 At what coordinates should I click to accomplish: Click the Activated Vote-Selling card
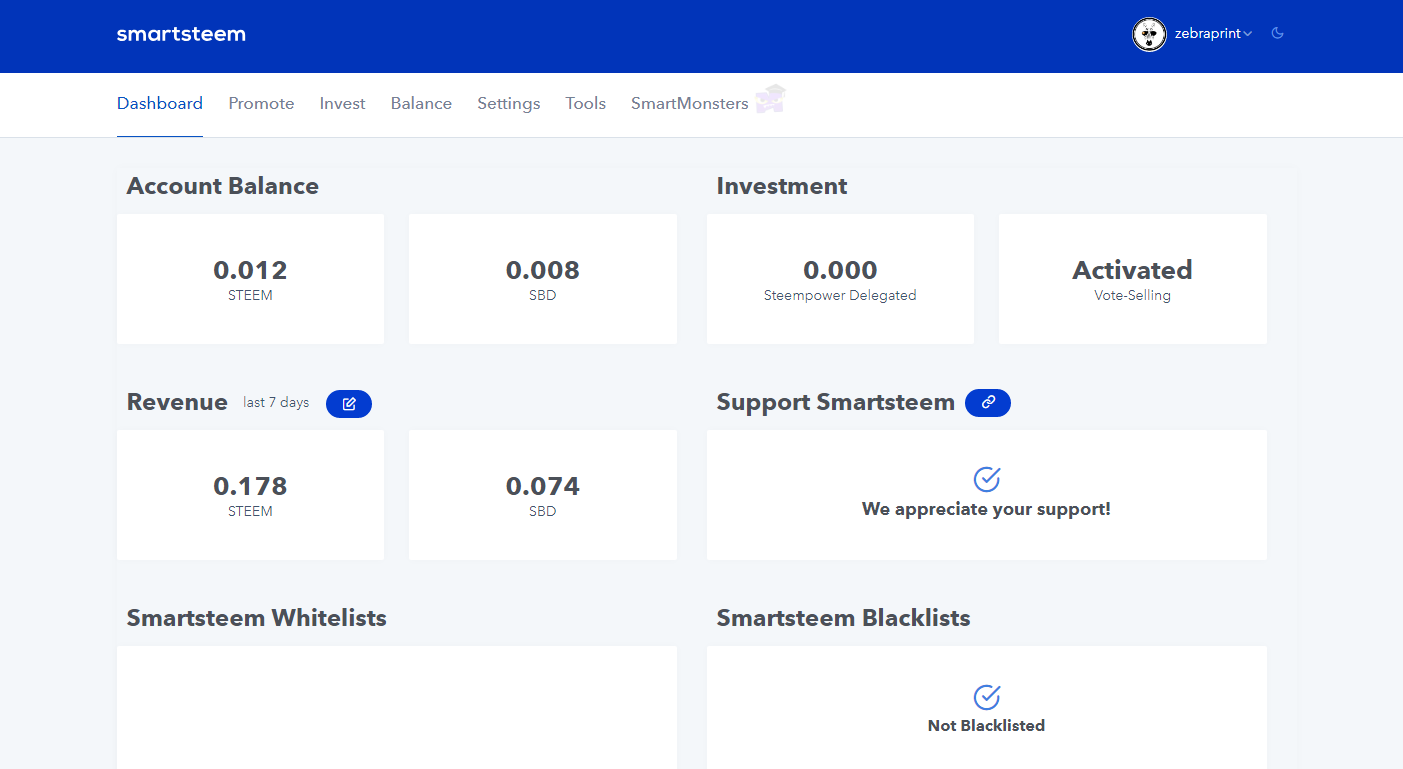(1133, 279)
